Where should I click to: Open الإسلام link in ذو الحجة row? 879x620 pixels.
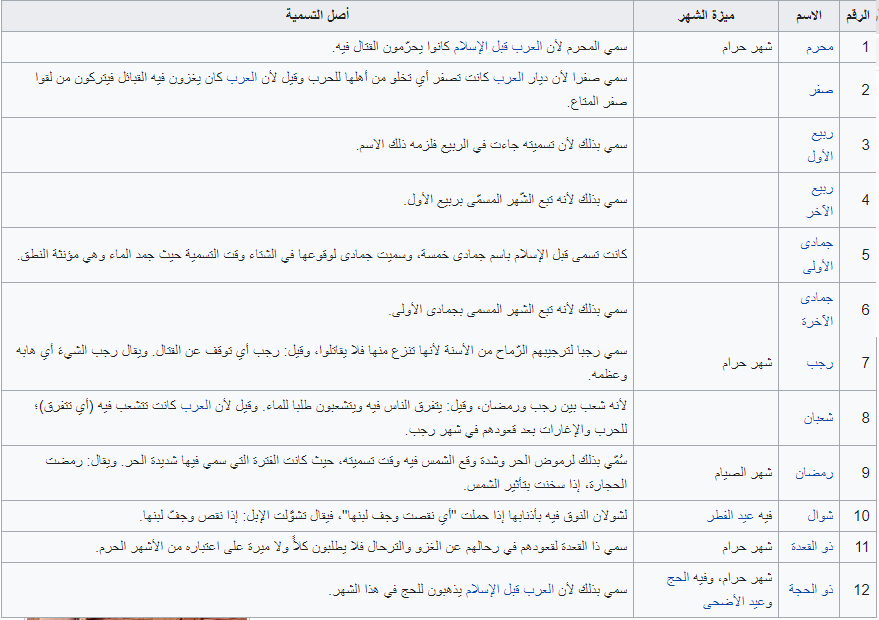tap(475, 590)
